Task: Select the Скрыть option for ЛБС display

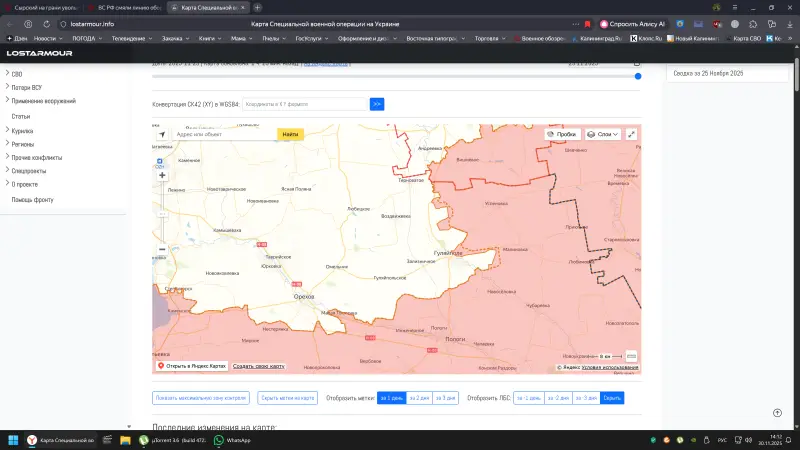Action: coord(612,398)
